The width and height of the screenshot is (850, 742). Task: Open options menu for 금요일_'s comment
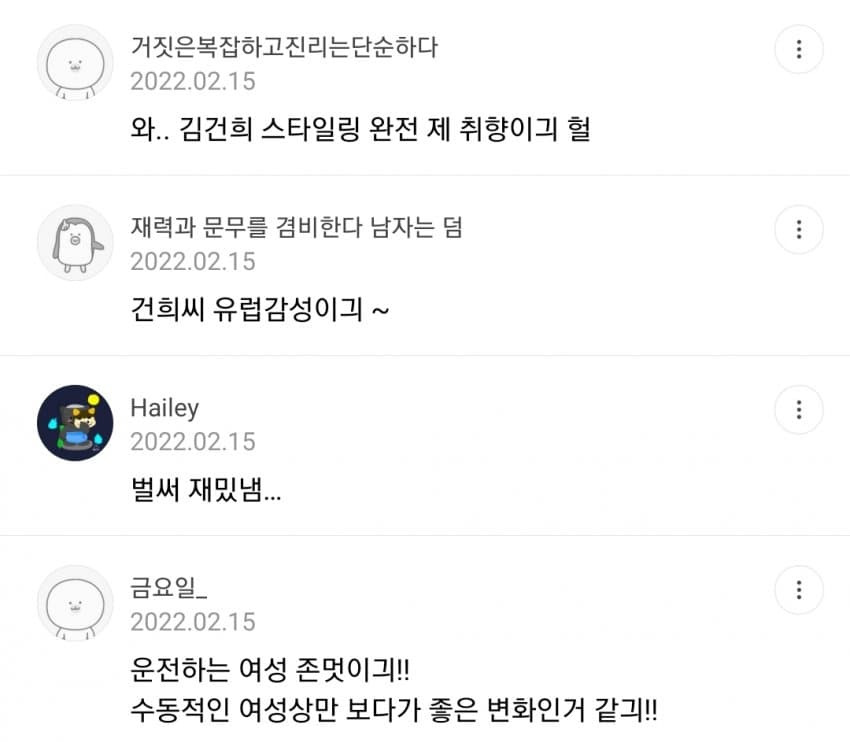point(799,590)
